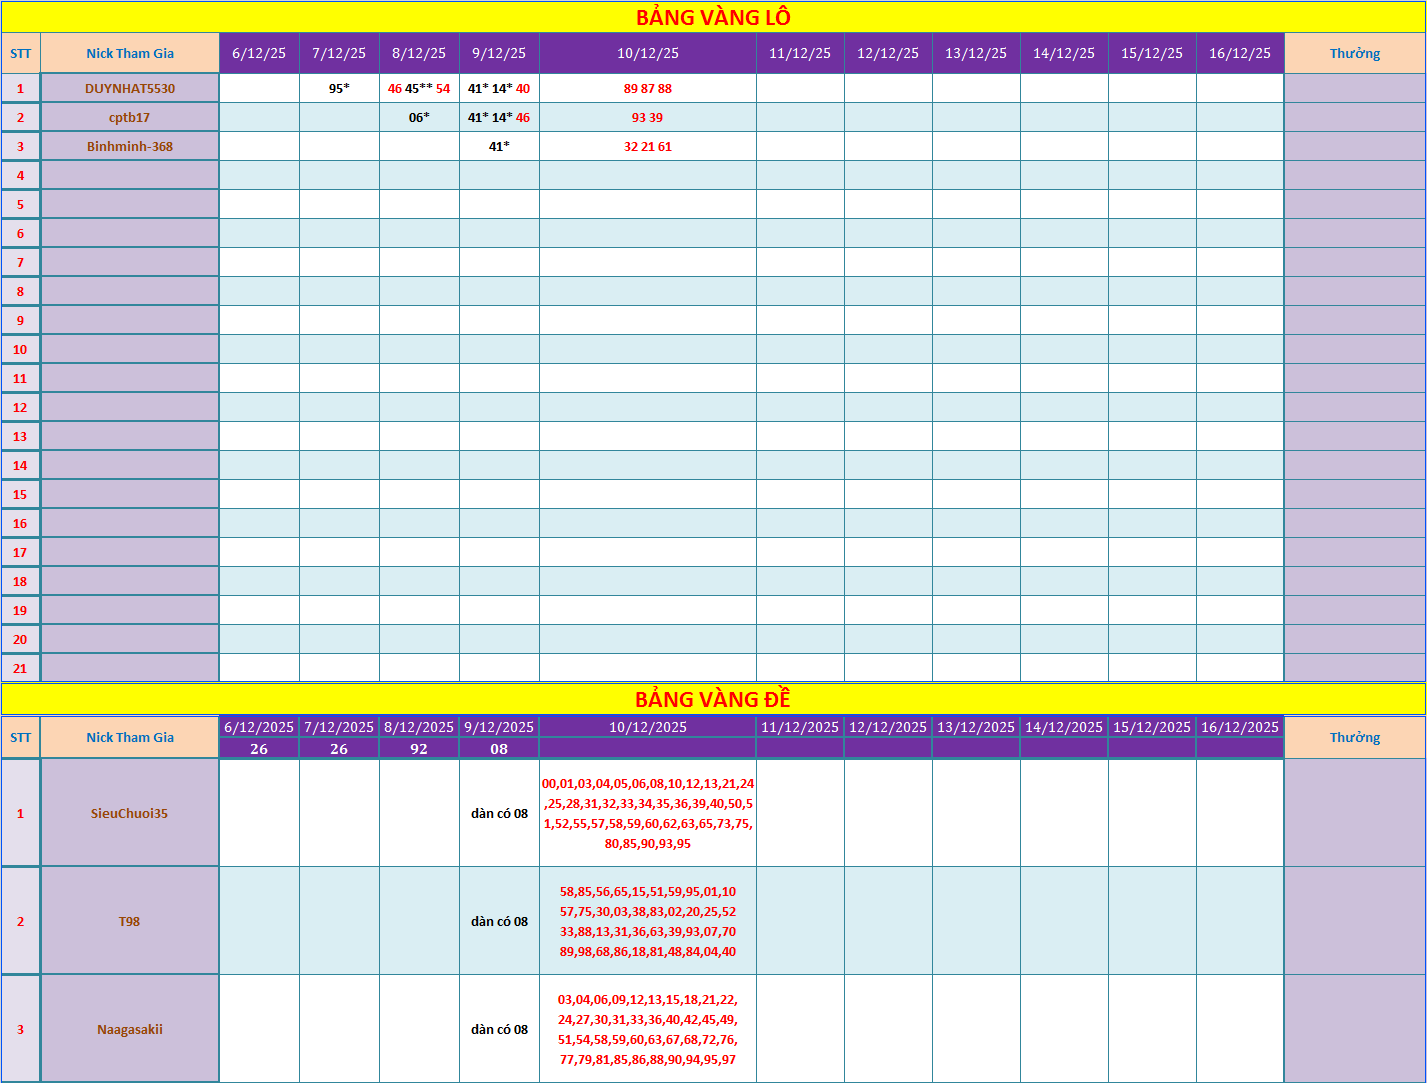Screen dimensions: 1427x1083
Task: Select the DUYNHAT5530 nickname cell
Action: [130, 88]
